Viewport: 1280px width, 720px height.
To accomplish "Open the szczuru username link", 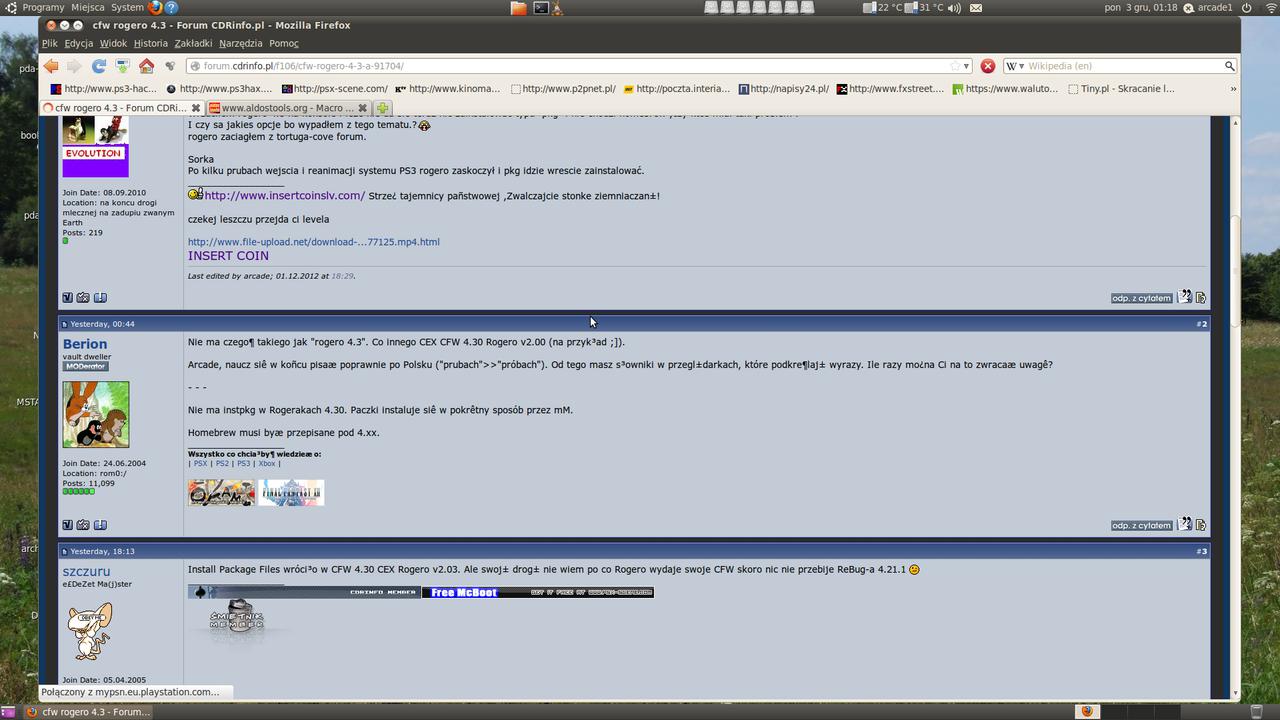I will pos(86,571).
